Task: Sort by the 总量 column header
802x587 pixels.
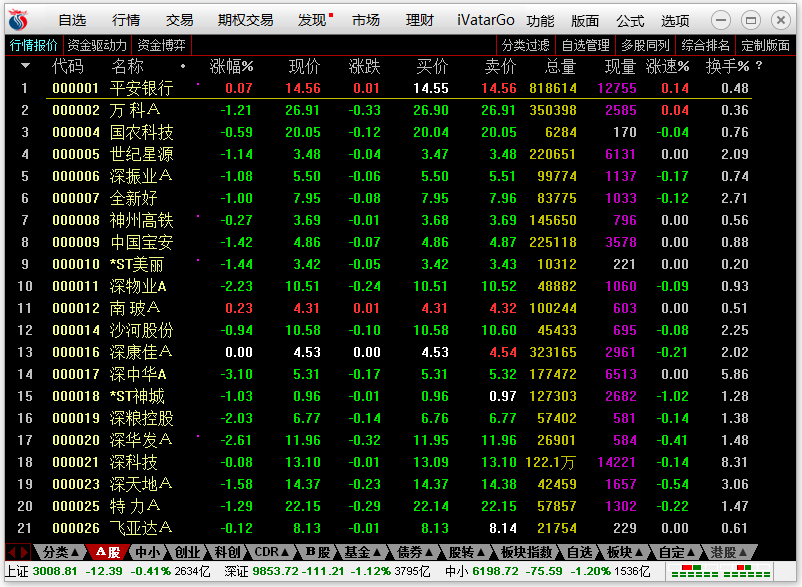Action: click(x=560, y=66)
